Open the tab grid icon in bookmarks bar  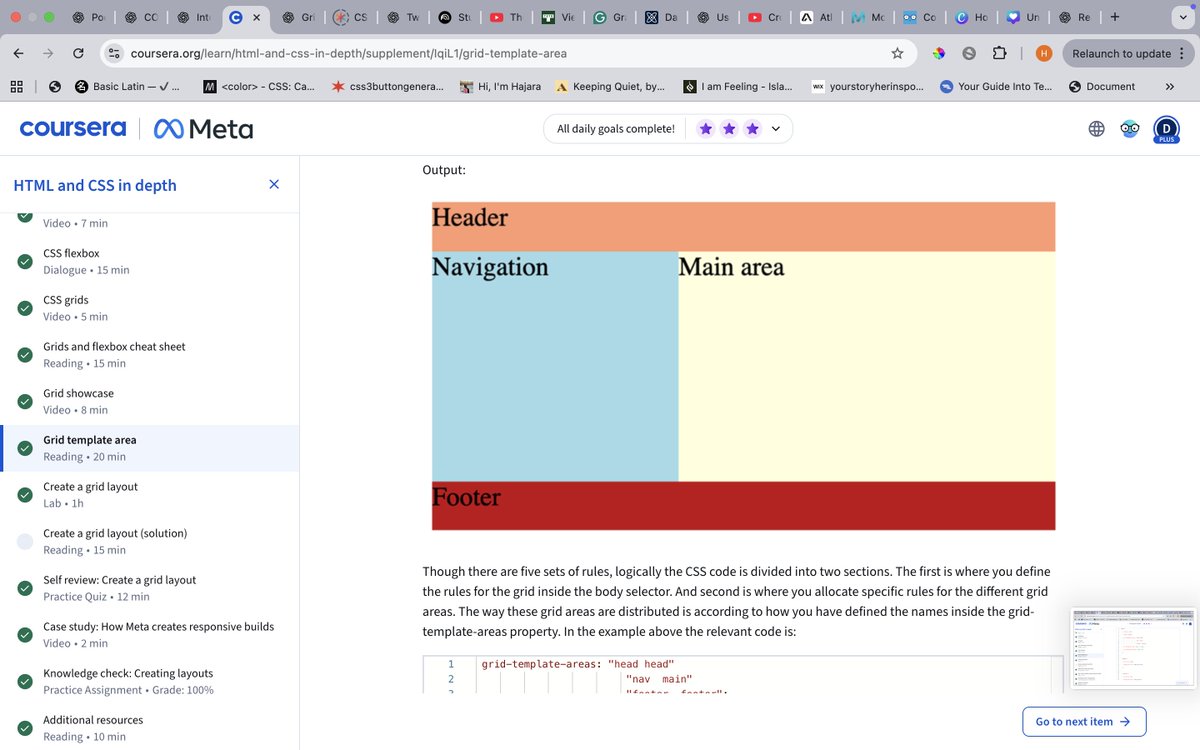pos(14,86)
